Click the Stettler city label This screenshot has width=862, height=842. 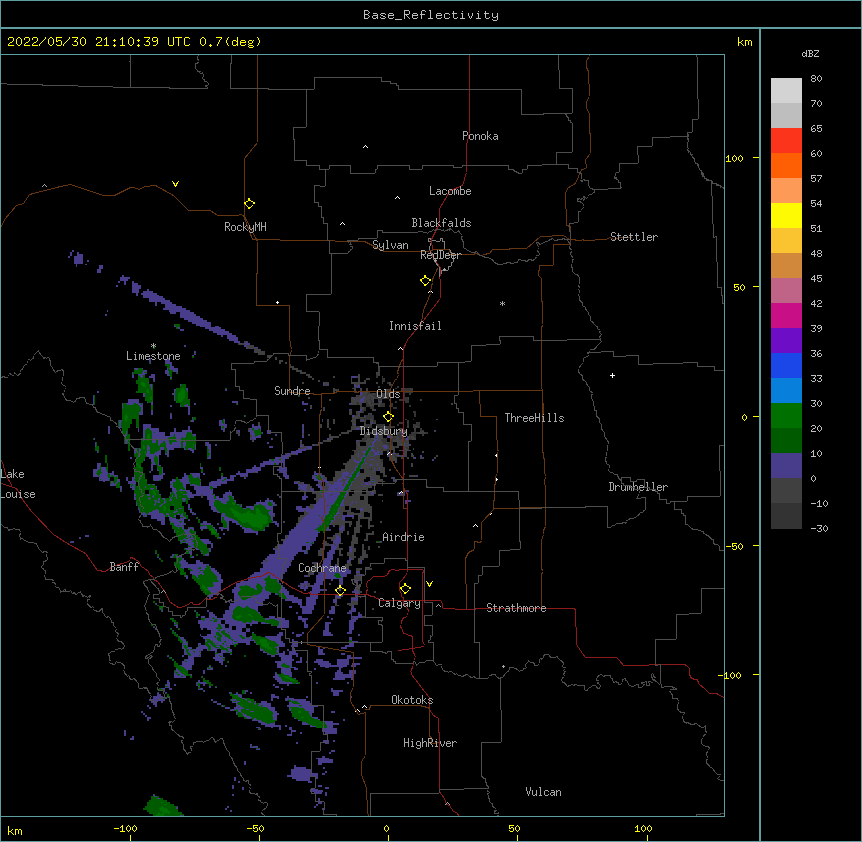click(634, 237)
